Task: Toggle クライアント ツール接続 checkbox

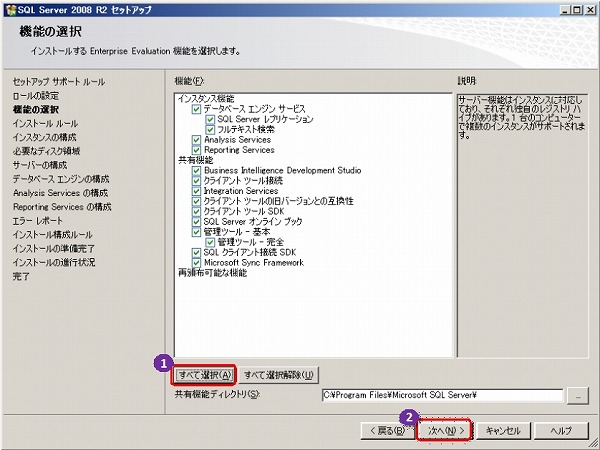Action: (x=196, y=181)
